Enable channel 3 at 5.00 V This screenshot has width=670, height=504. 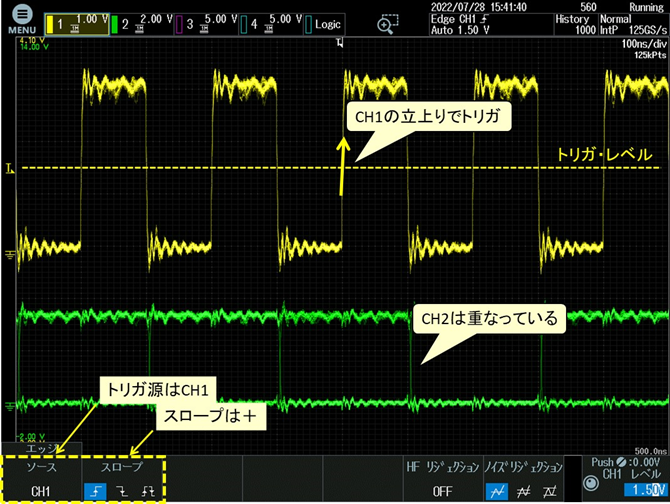point(206,24)
